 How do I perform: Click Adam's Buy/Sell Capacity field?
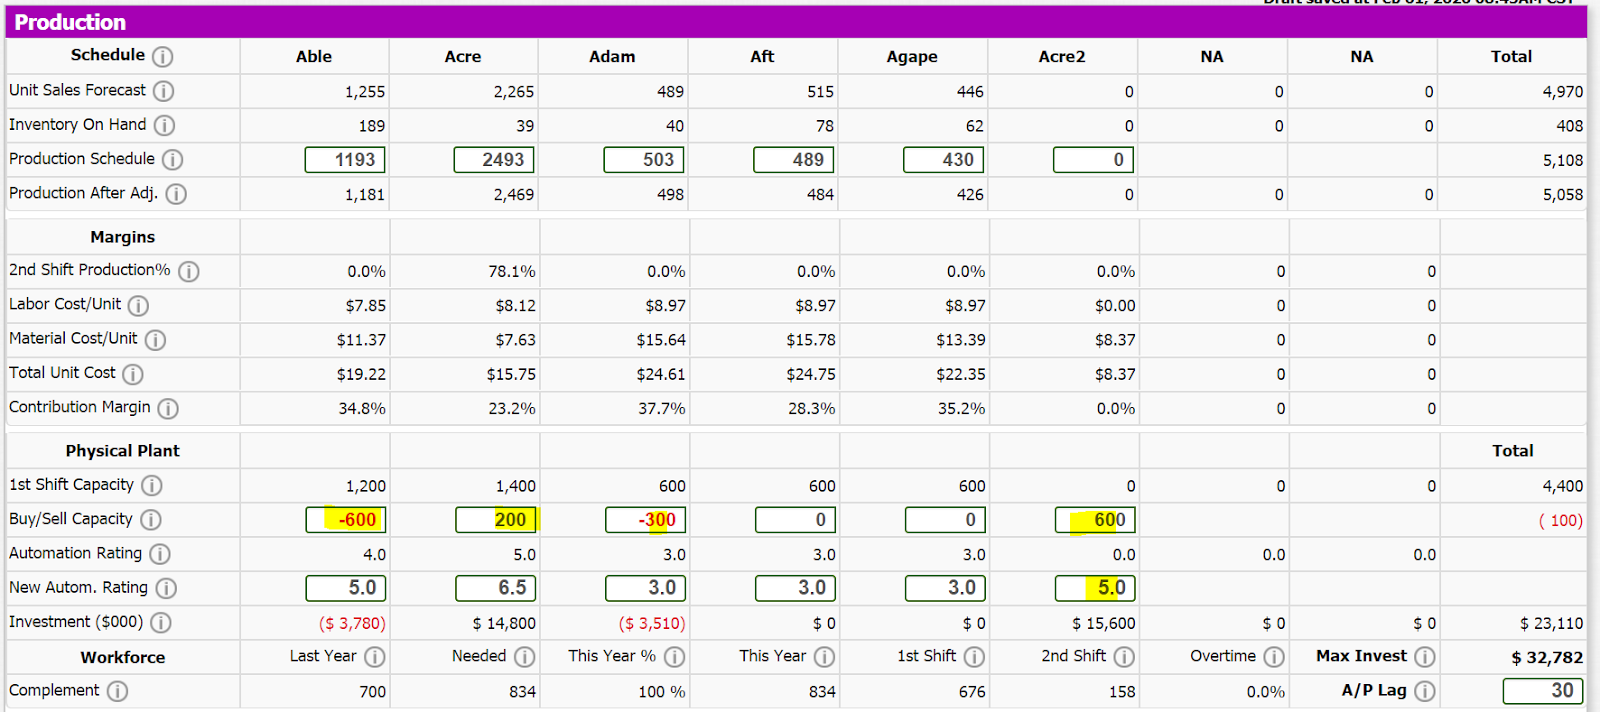[645, 520]
